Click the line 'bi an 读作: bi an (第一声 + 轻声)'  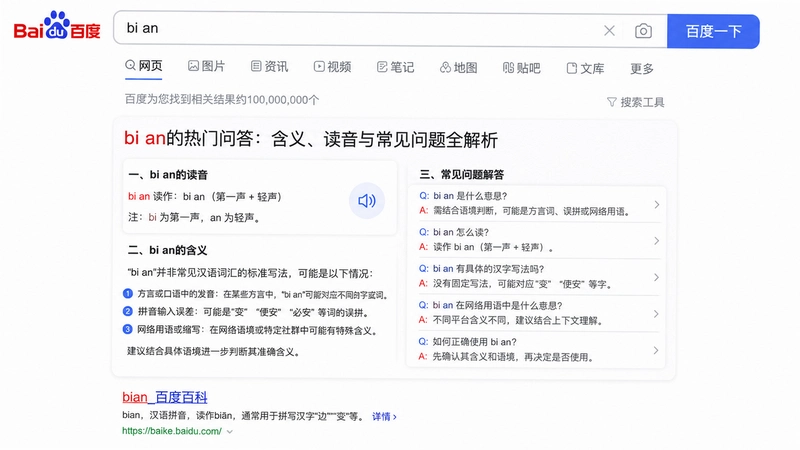[x=205, y=196]
